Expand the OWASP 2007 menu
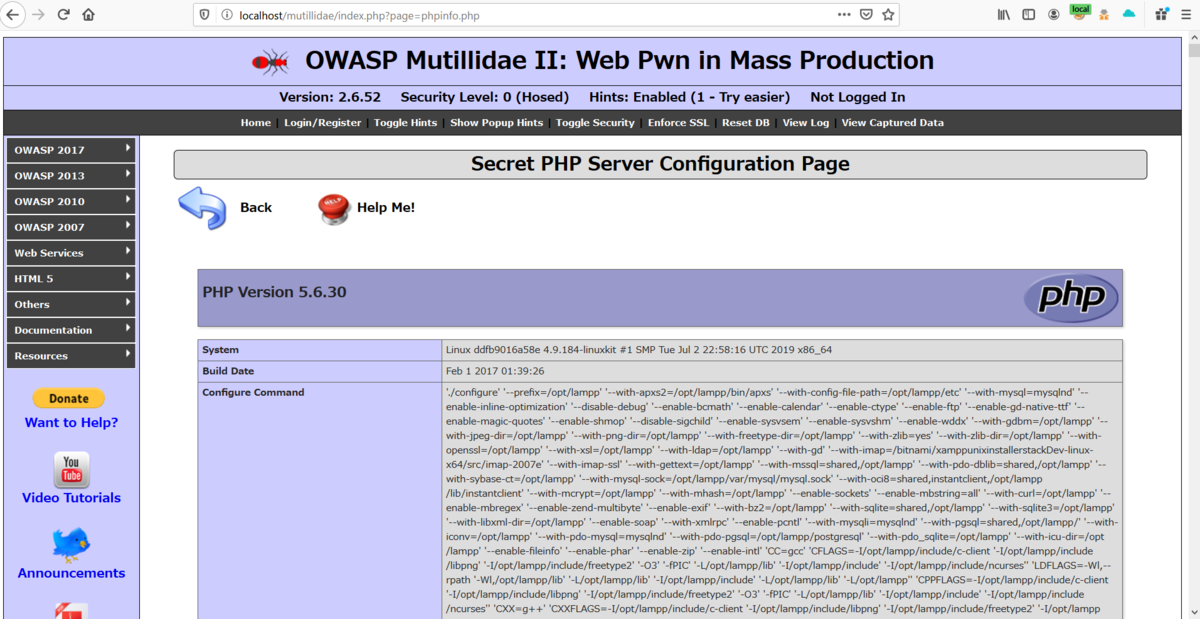Screen dimensions: 1200x619 pyautogui.click(x=71, y=227)
